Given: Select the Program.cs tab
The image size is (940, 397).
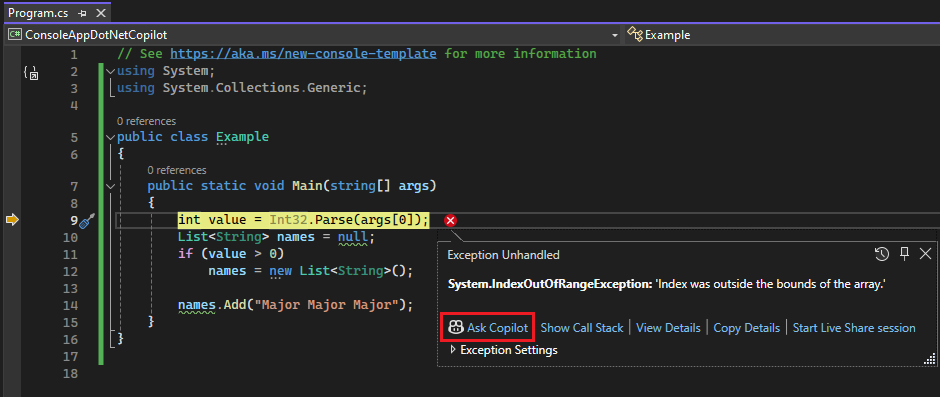Looking at the screenshot, I should tap(40, 13).
